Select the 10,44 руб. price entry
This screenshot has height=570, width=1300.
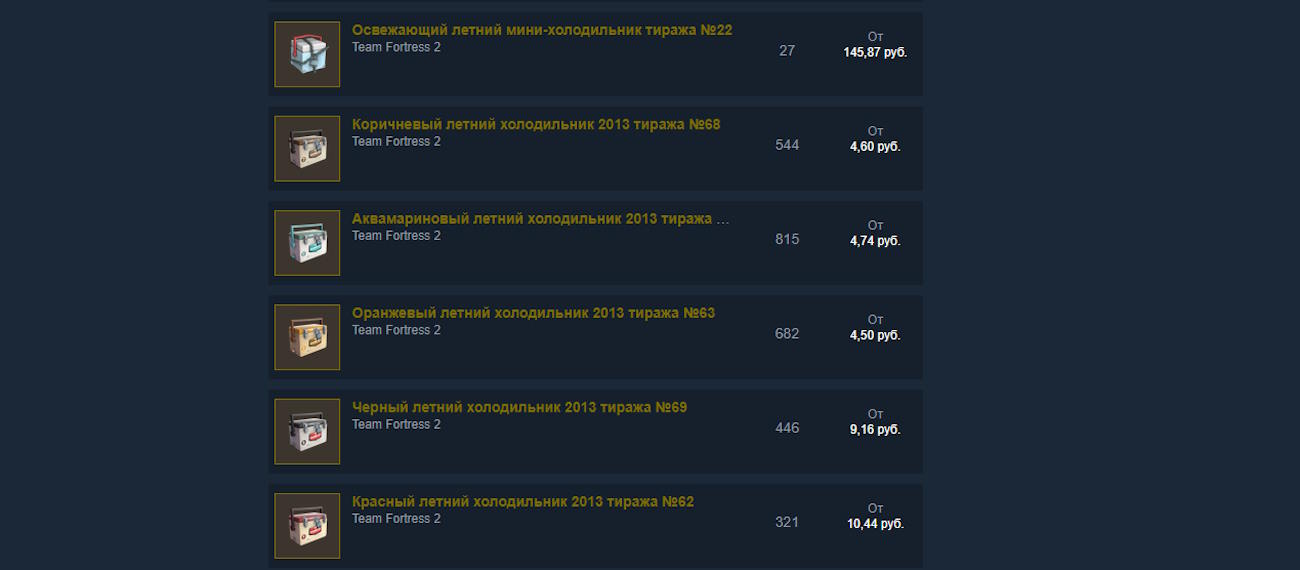(875, 524)
